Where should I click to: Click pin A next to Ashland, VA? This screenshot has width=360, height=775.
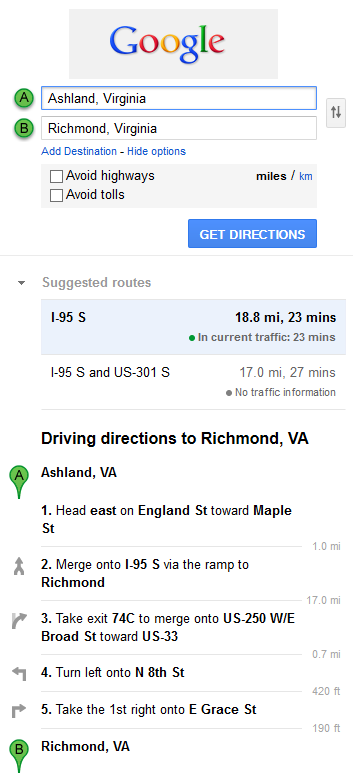coord(19,482)
